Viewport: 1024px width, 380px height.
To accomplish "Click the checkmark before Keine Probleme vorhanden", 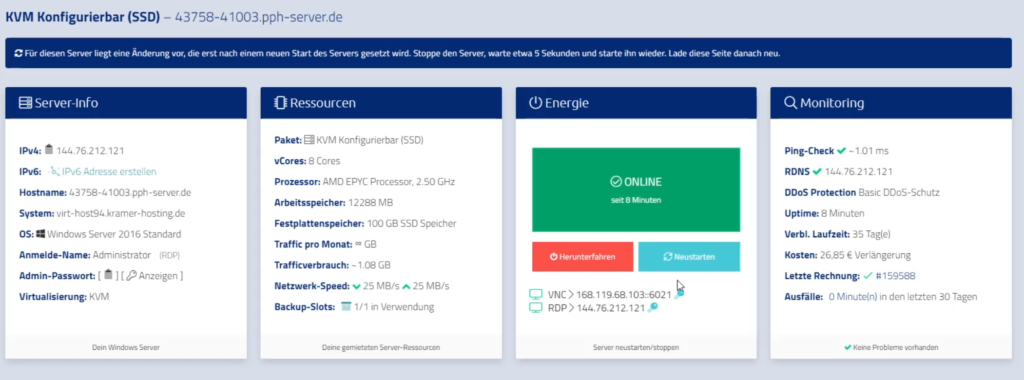I will tap(848, 347).
